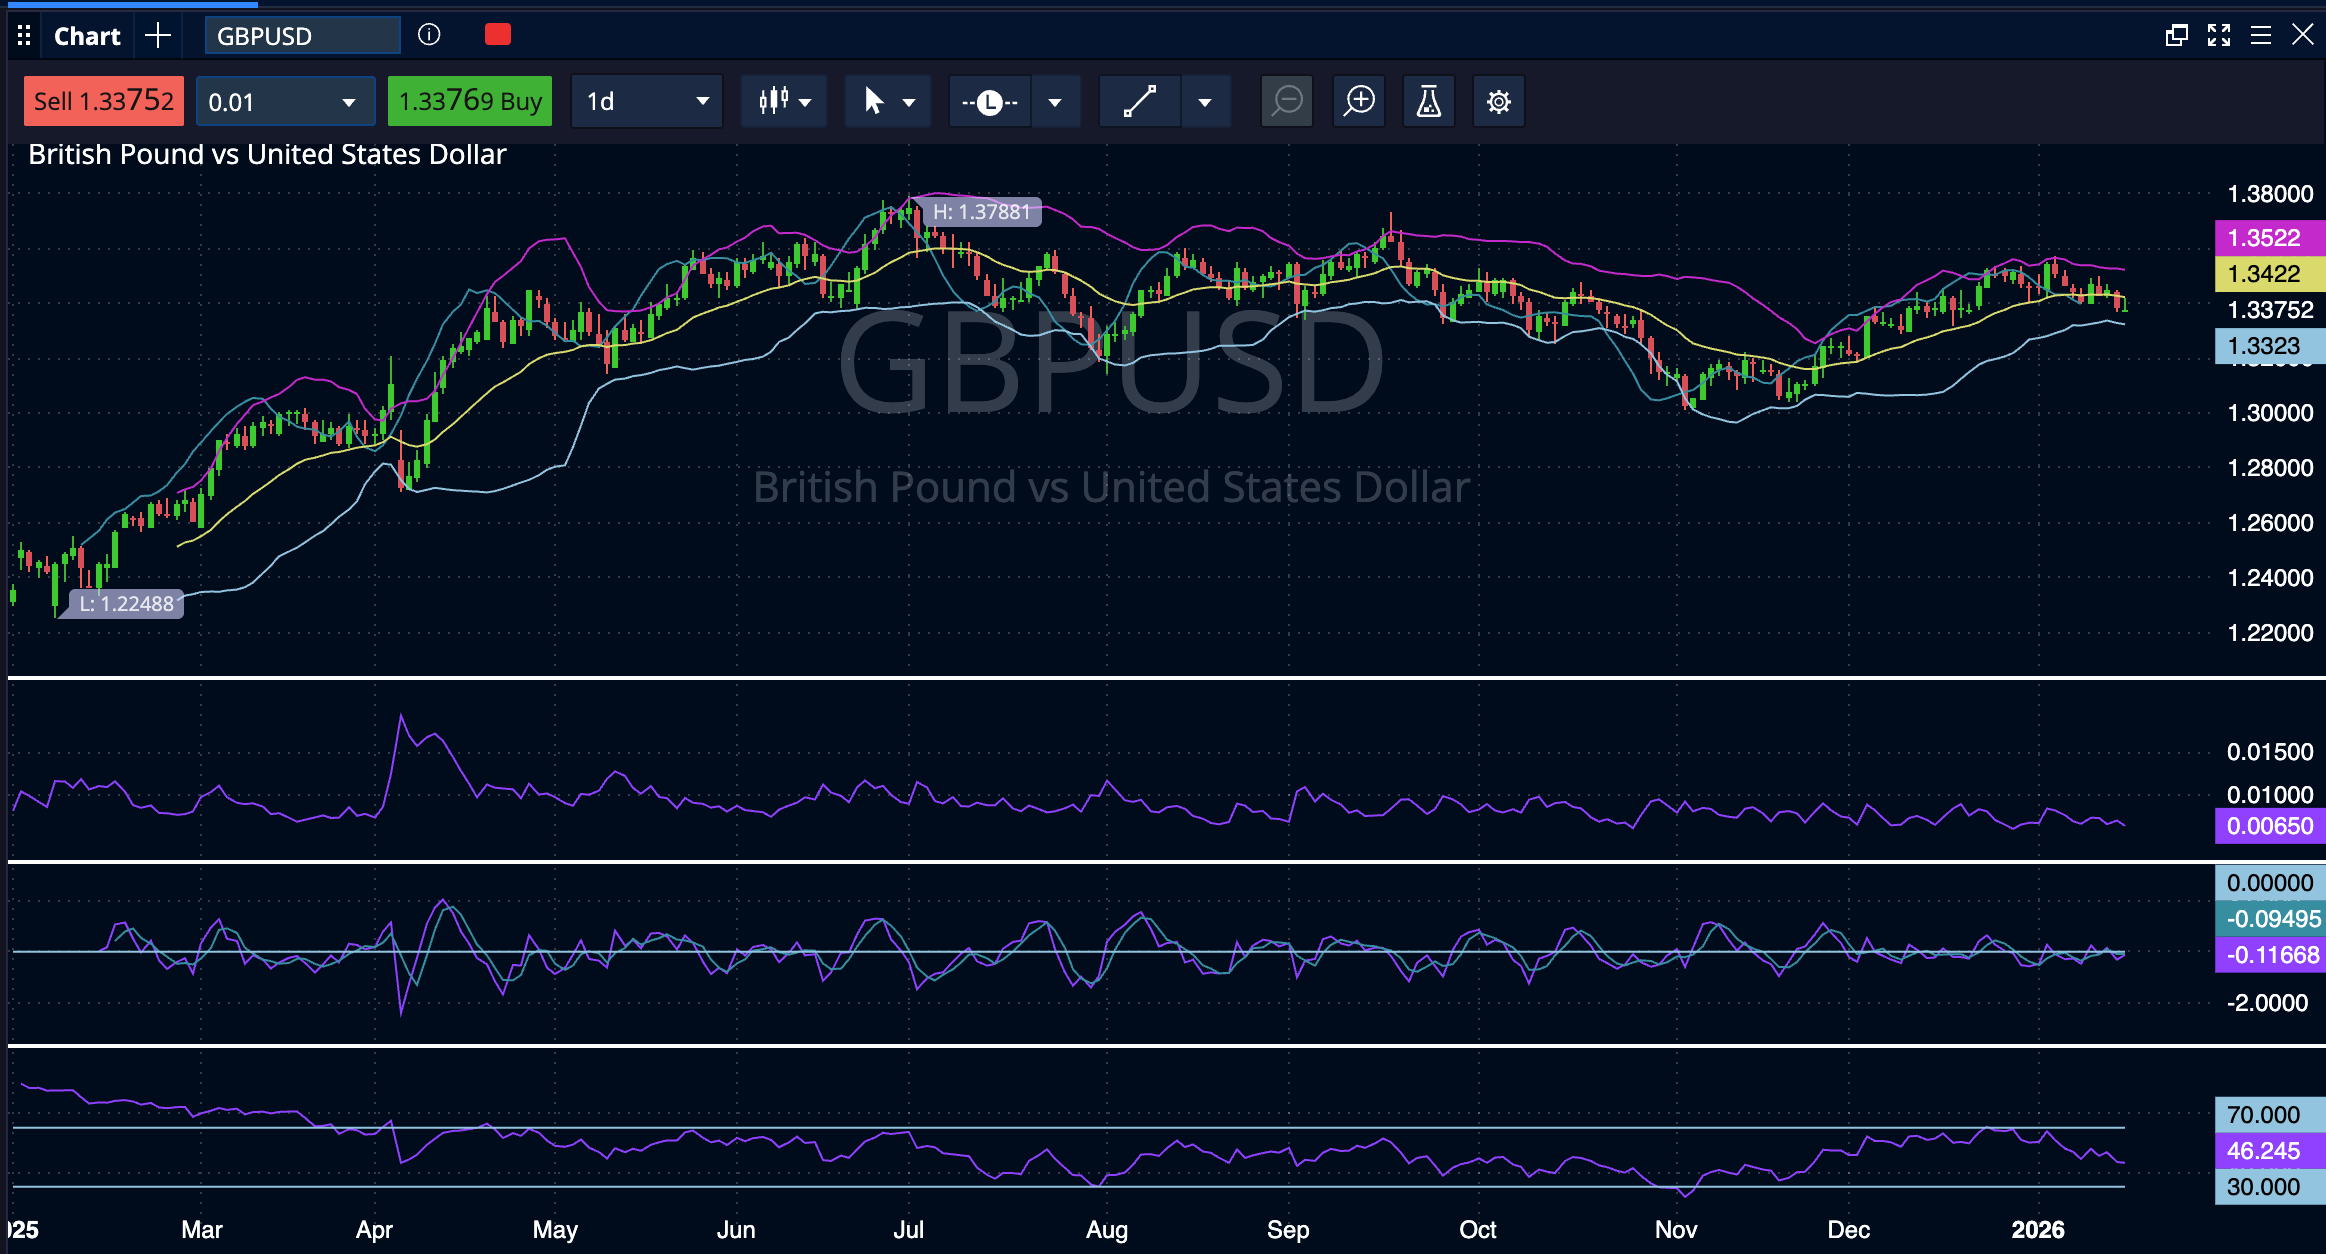Click the Sell 1.33752 button
2326x1254 pixels.
(103, 101)
